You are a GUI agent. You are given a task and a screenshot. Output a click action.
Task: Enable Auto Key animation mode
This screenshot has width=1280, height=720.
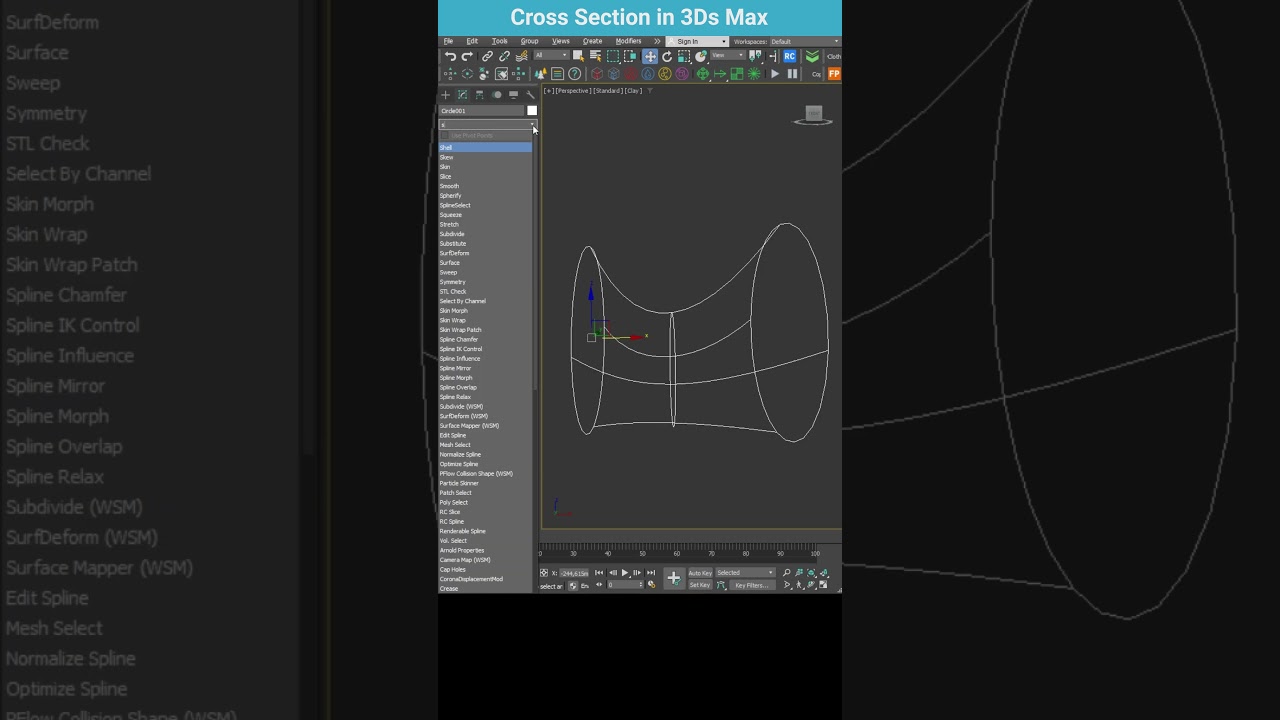click(700, 573)
